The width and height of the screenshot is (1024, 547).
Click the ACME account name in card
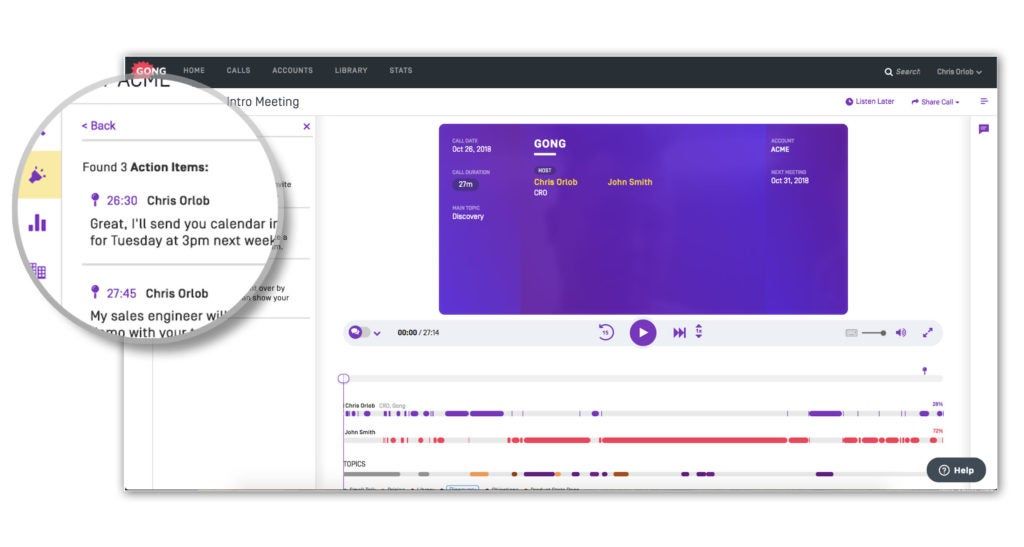pos(780,149)
